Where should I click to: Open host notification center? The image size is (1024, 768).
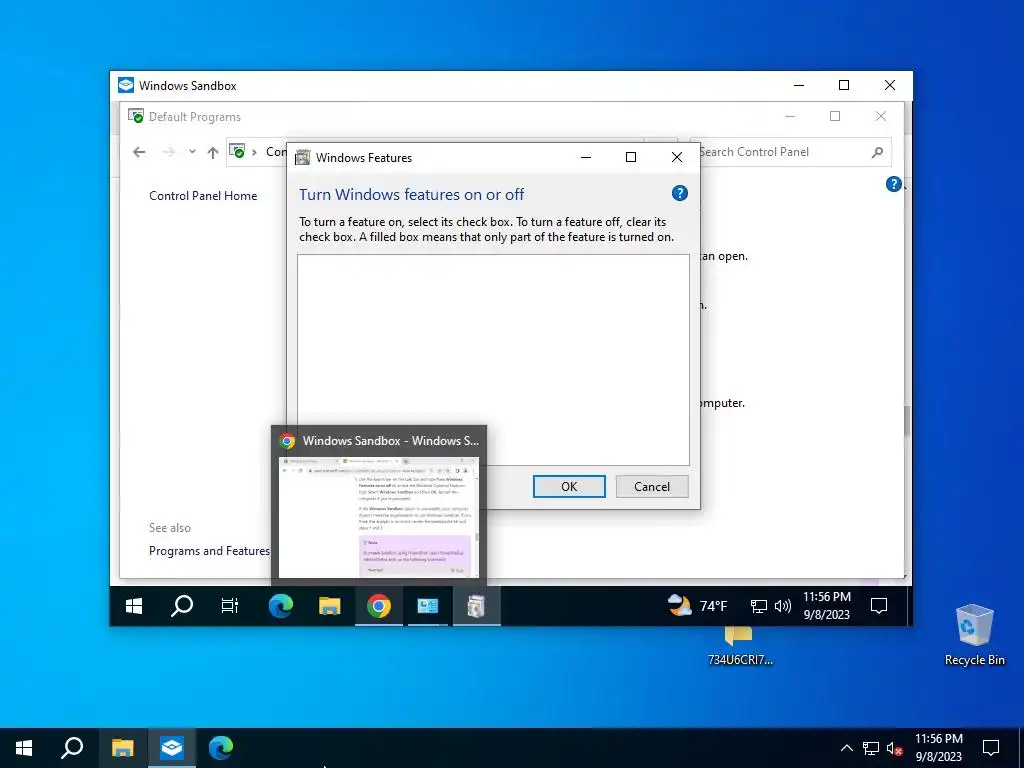click(991, 748)
